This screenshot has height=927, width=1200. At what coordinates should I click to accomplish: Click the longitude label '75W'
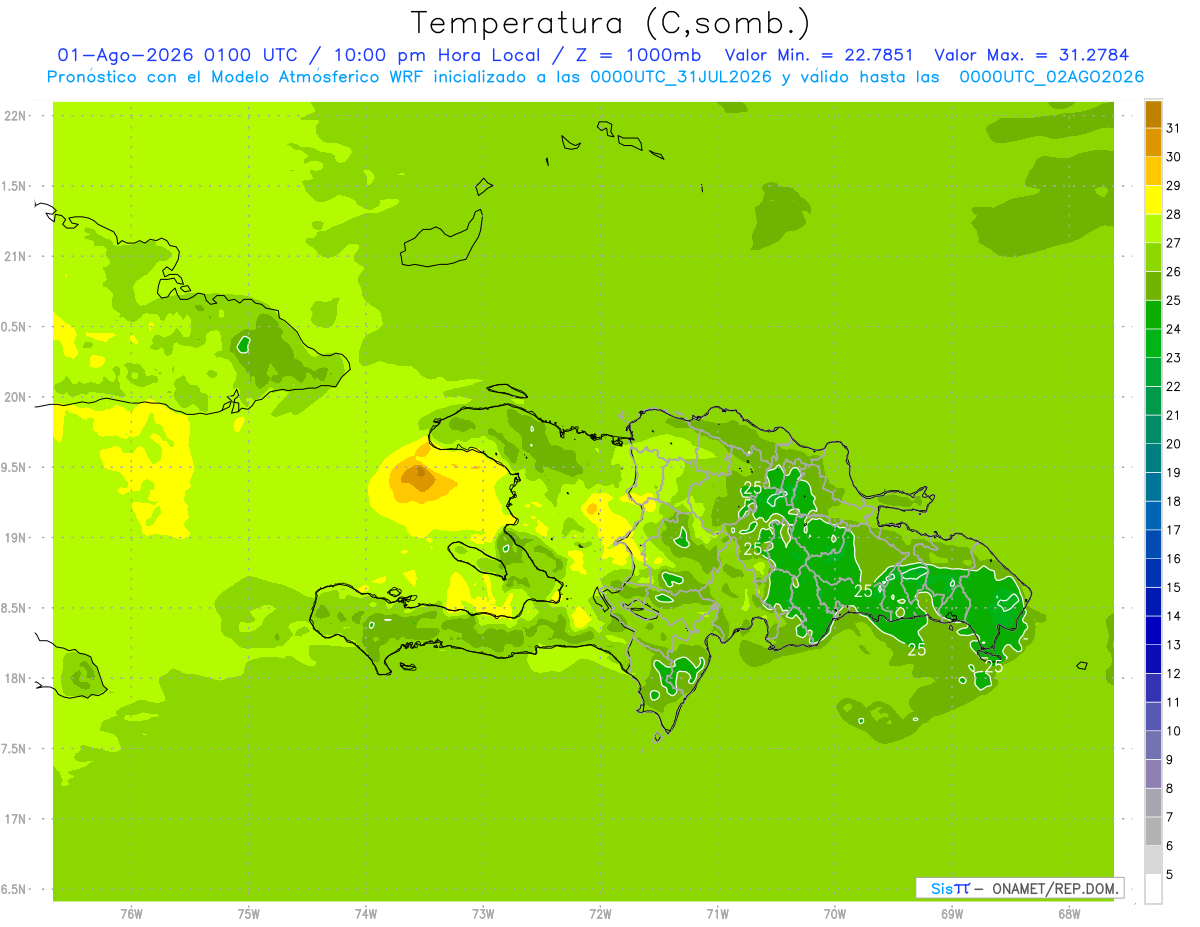pyautogui.click(x=249, y=914)
